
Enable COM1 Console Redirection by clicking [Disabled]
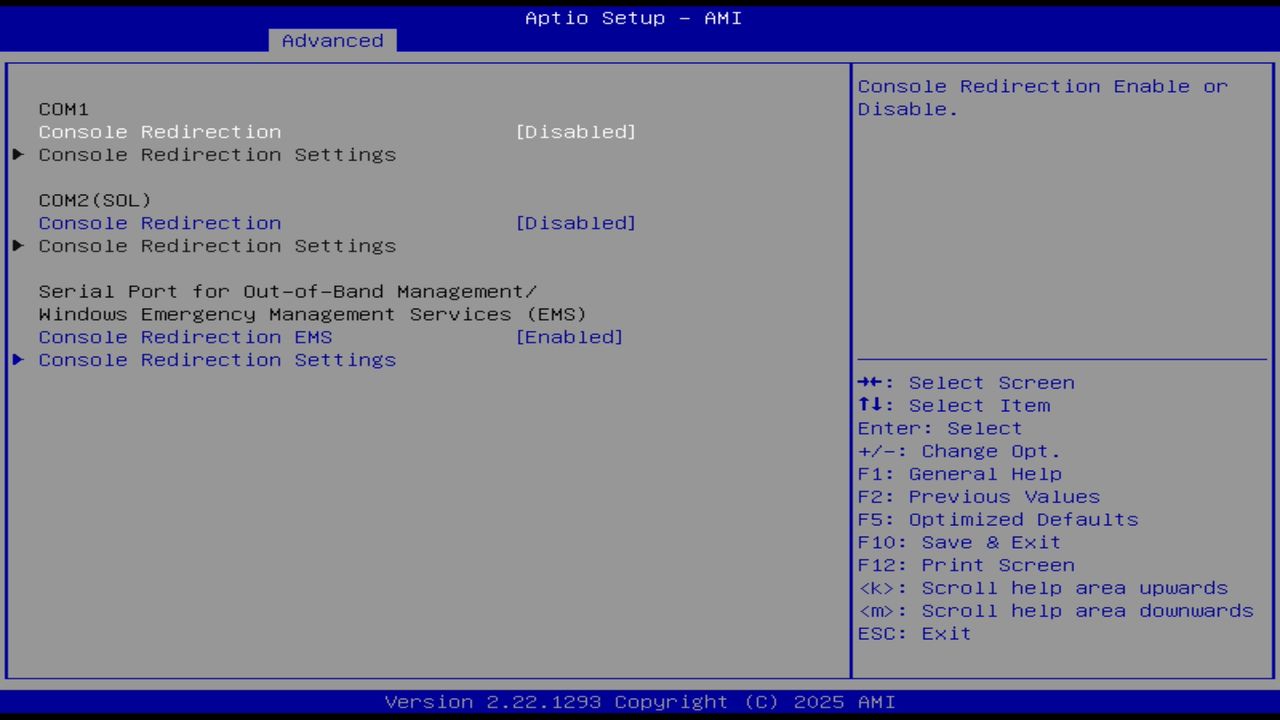(x=577, y=131)
